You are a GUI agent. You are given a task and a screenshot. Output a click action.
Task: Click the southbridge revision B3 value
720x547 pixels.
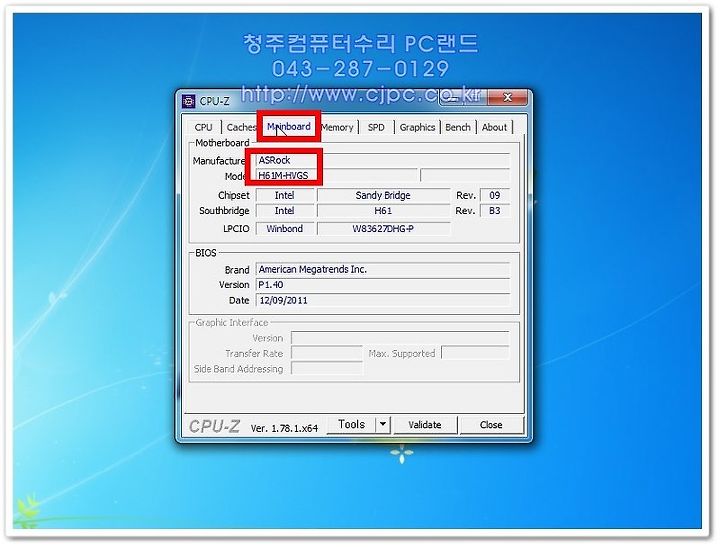495,211
